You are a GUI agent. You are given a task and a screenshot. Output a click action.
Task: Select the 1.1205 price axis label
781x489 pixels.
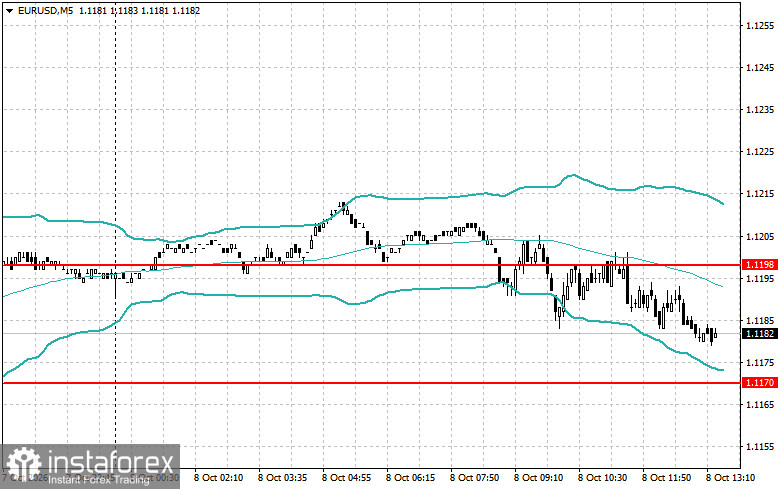pos(761,236)
